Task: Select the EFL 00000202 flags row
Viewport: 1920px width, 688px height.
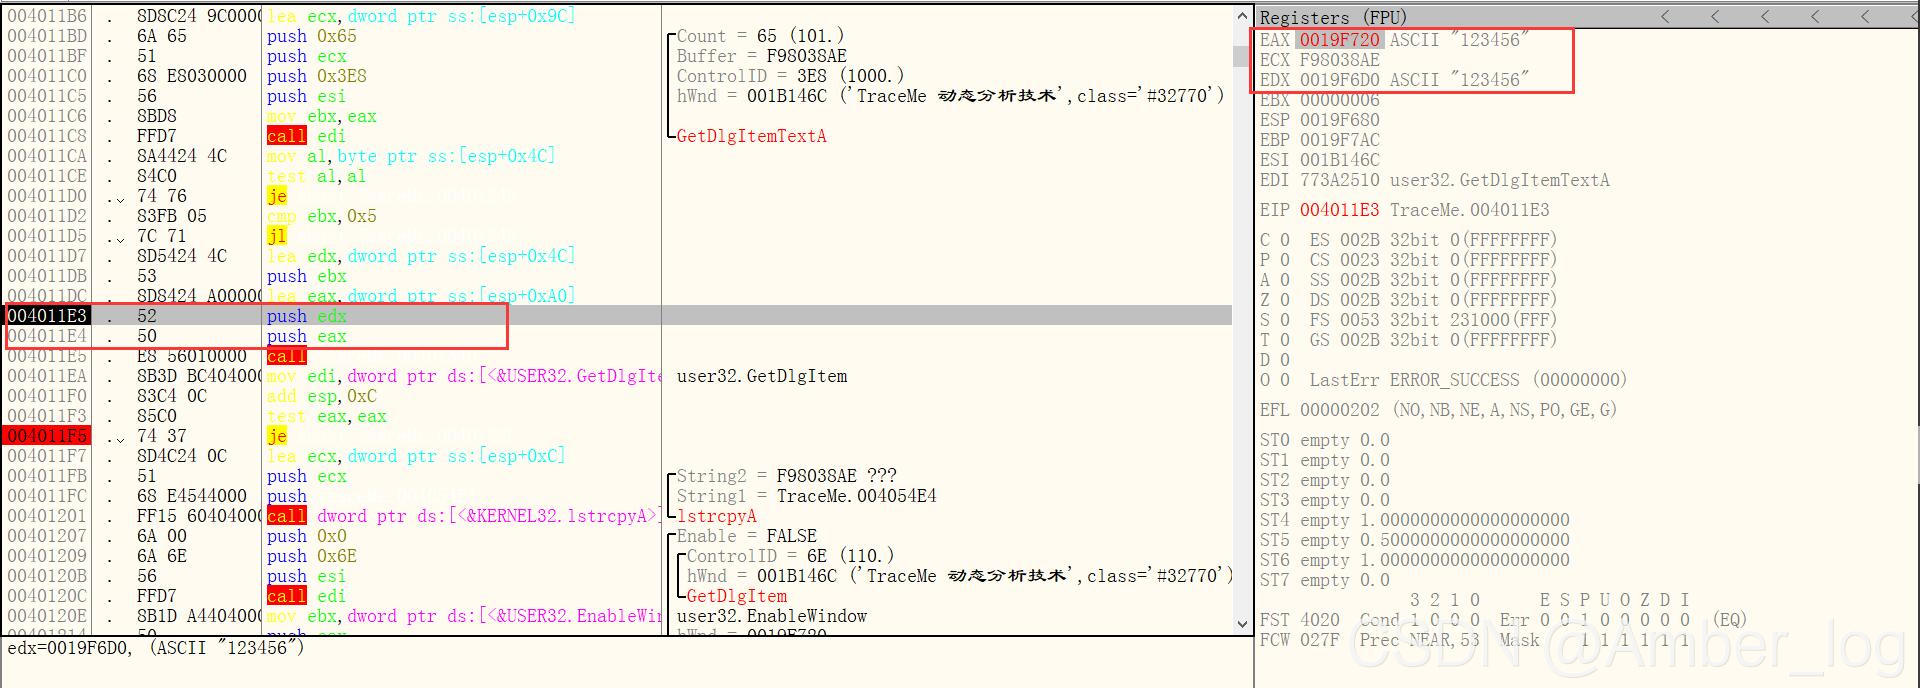Action: [x=1438, y=410]
